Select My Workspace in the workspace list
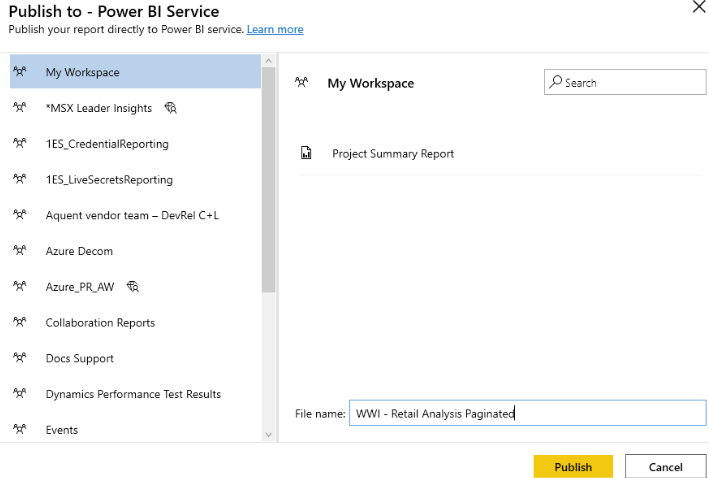Viewport: 709px width, 478px height. tap(135, 71)
